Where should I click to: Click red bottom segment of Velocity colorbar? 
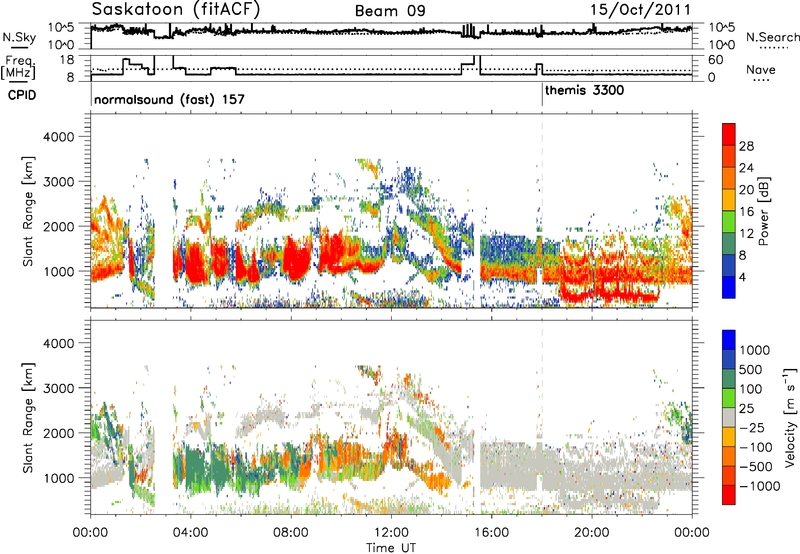pos(729,495)
